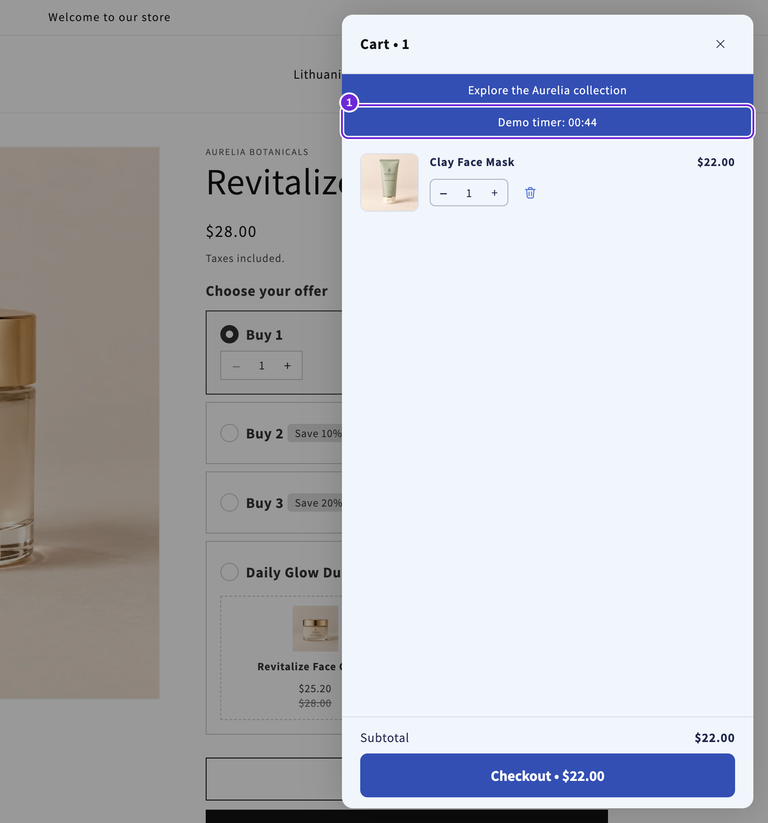Click the Save 10% badge

point(317,434)
